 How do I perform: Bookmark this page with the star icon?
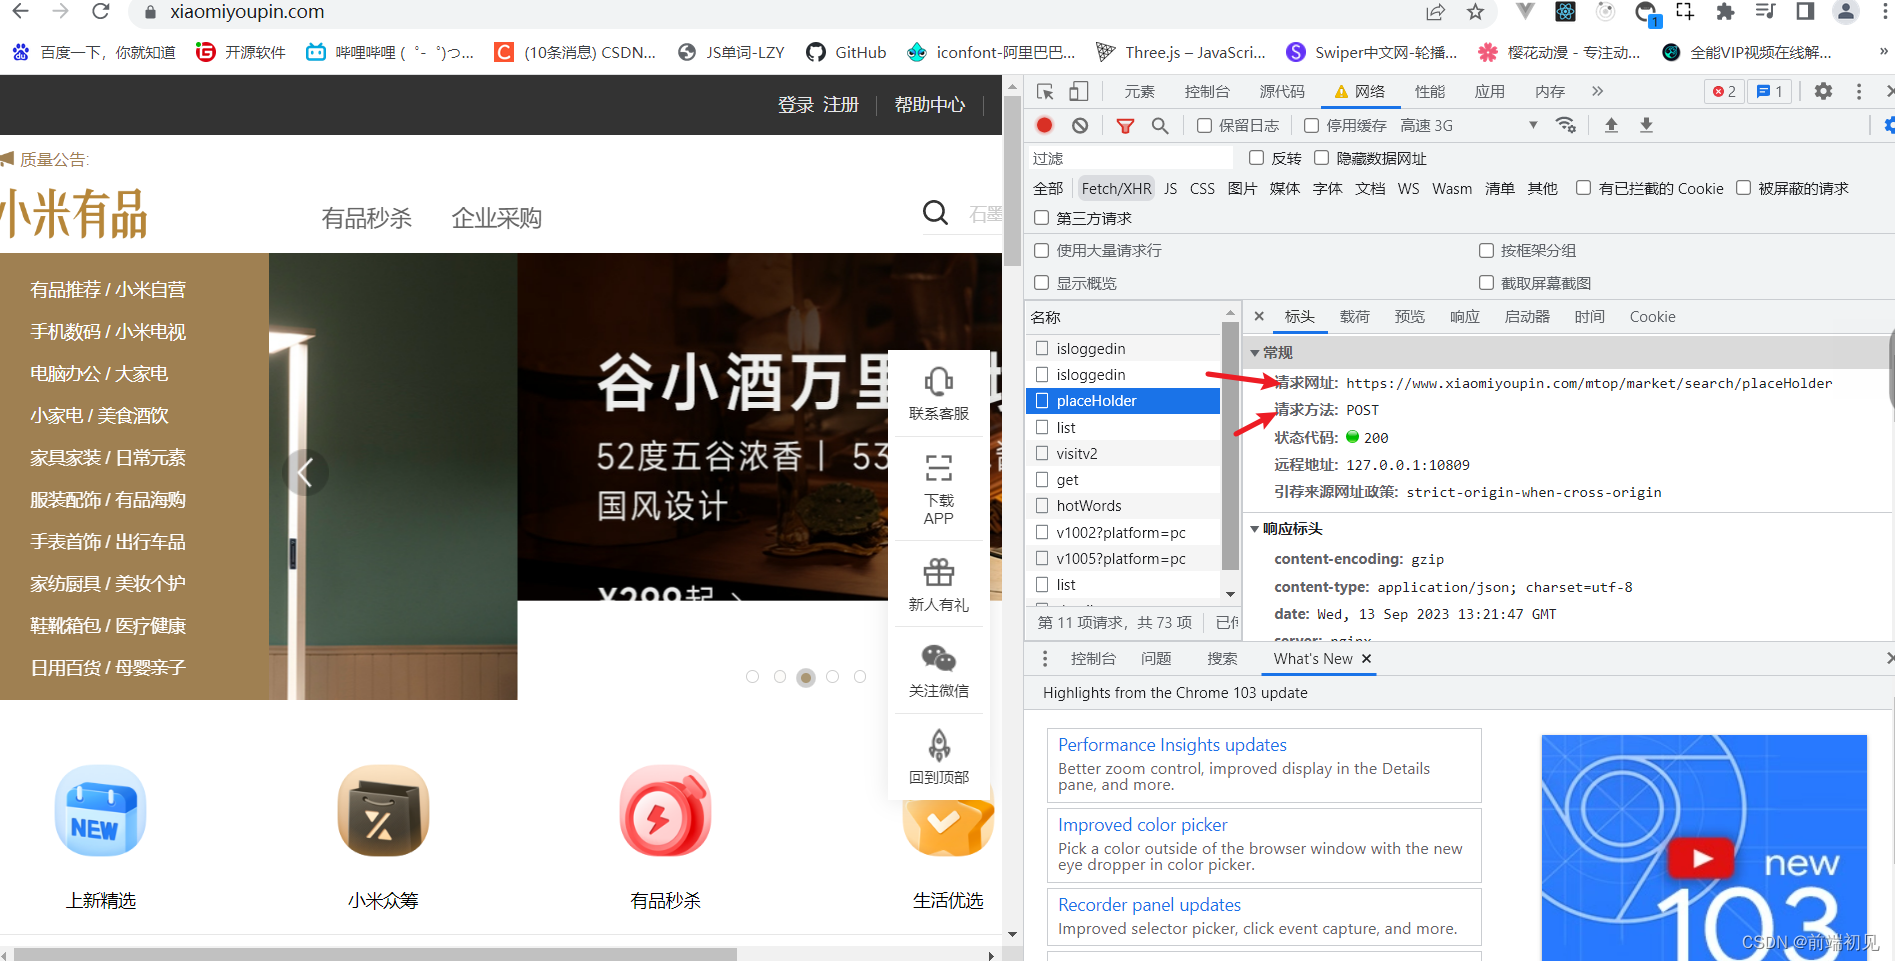1475,12
